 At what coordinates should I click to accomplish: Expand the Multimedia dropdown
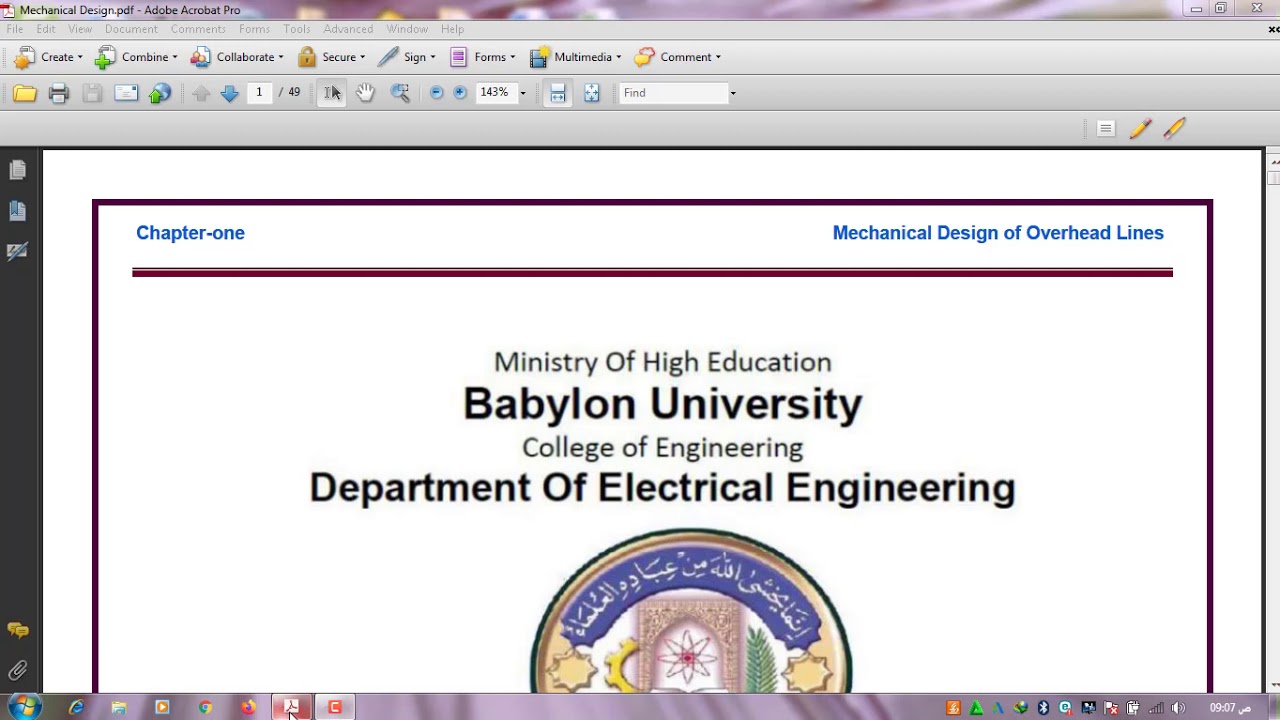pos(575,57)
